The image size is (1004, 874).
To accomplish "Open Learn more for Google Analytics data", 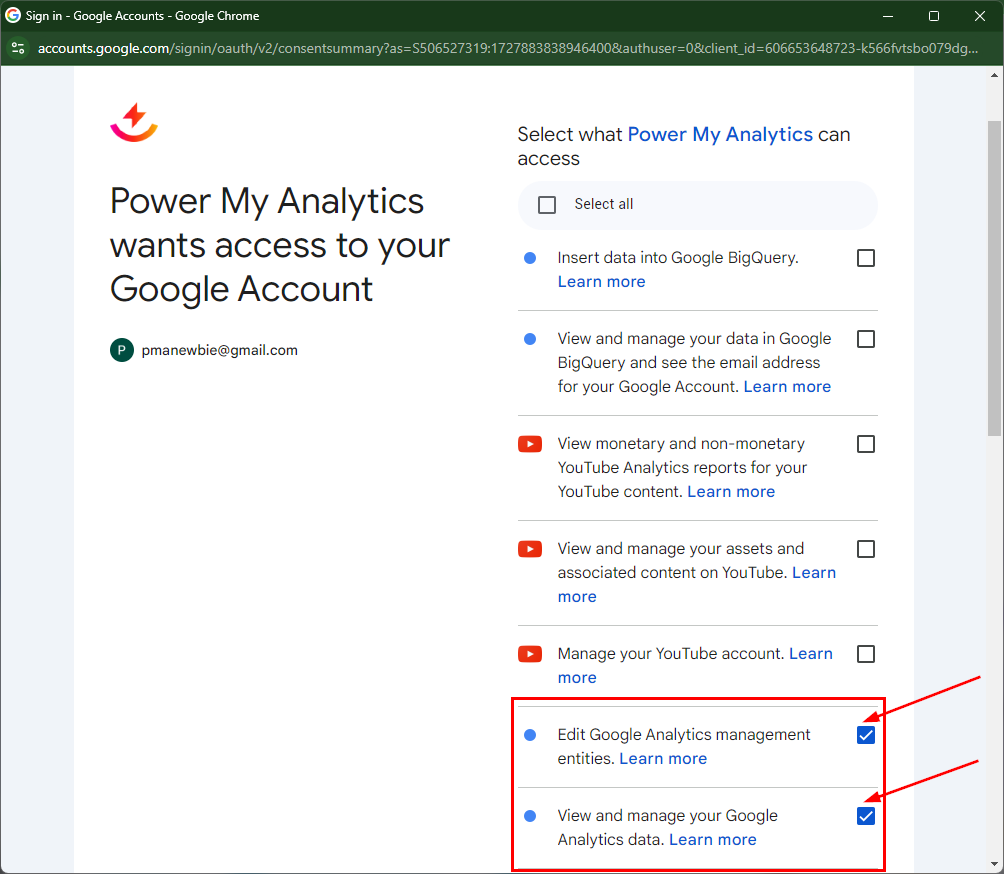I will tap(712, 840).
